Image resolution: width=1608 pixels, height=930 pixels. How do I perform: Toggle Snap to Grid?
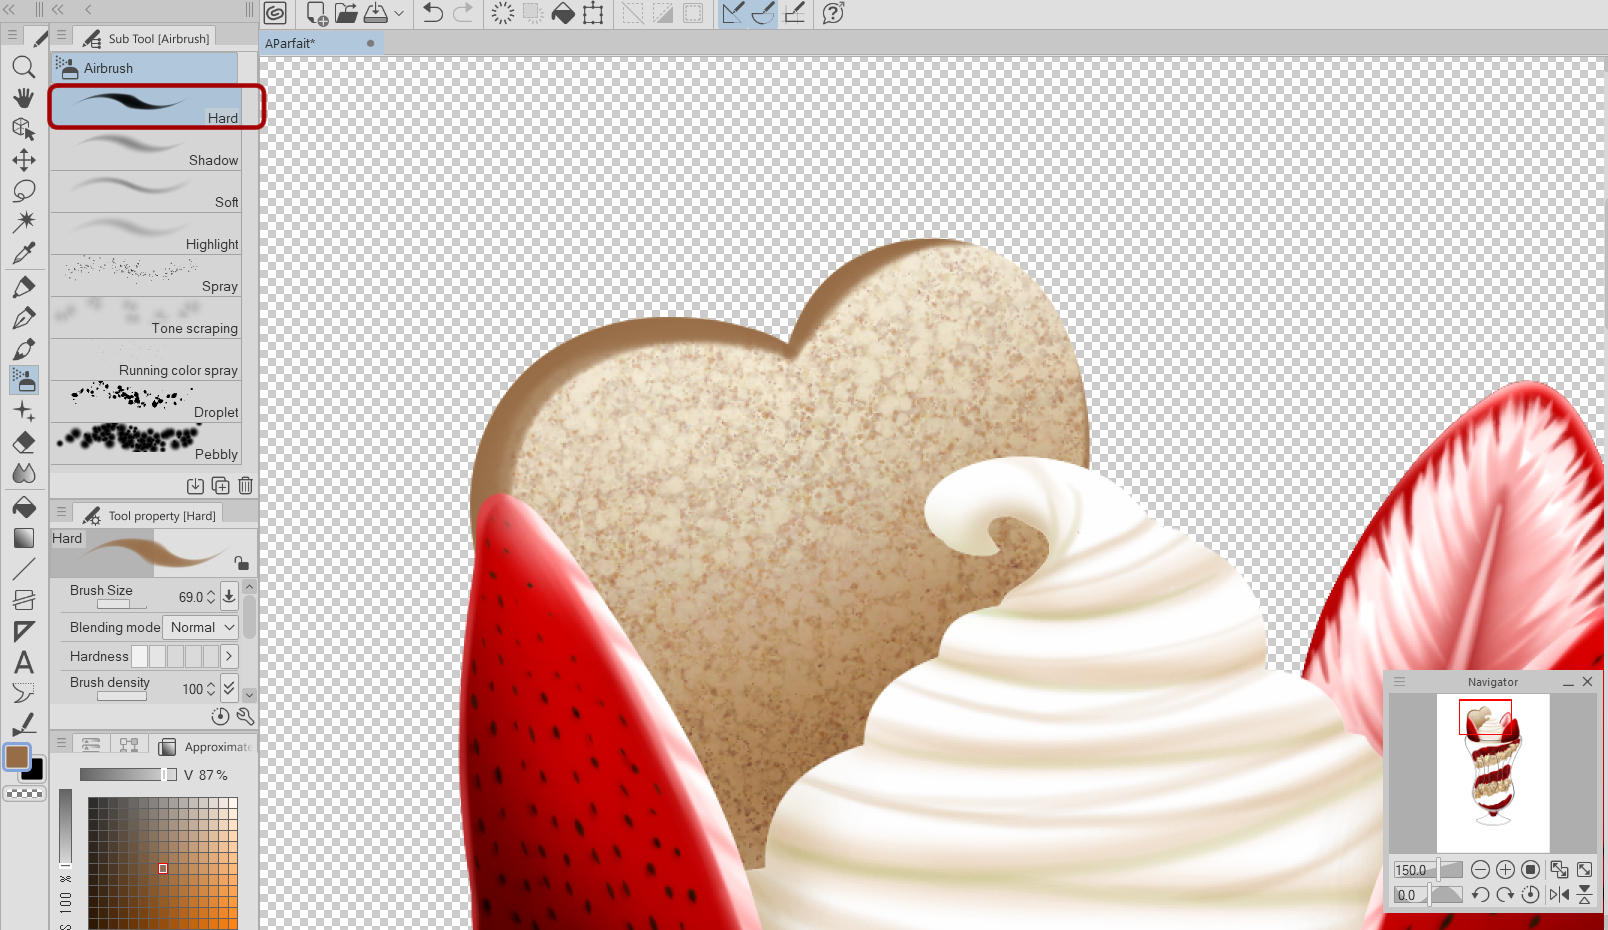[x=795, y=13]
